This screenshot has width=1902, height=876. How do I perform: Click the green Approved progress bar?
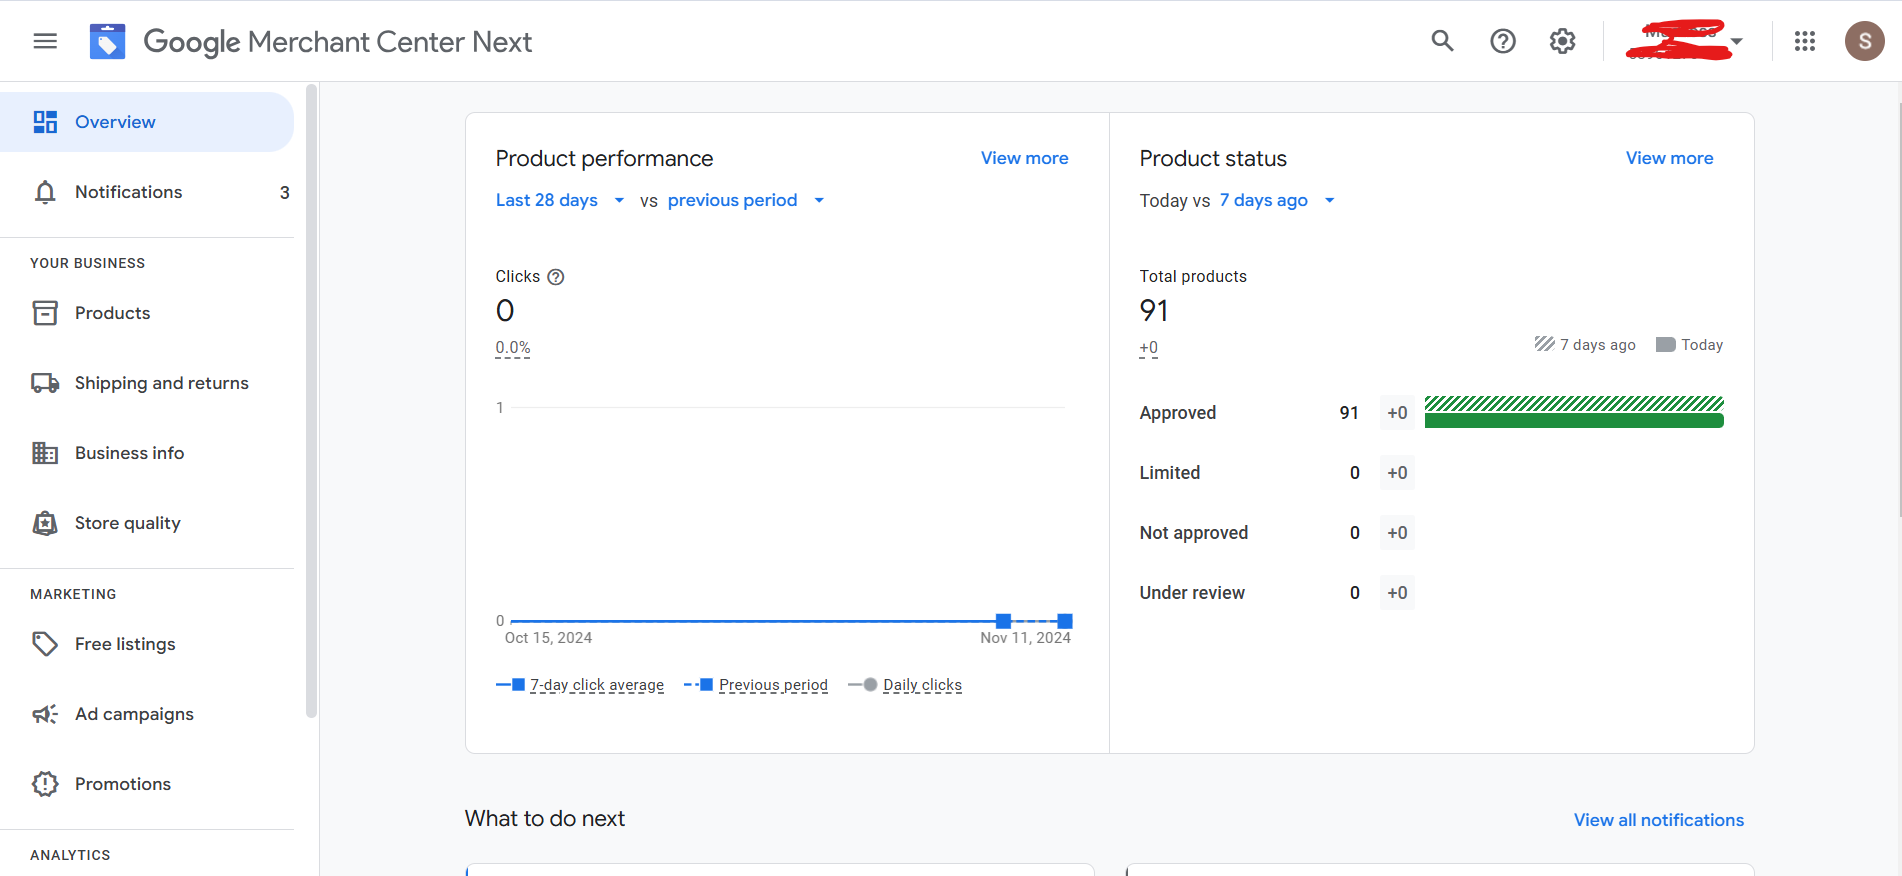click(1573, 420)
